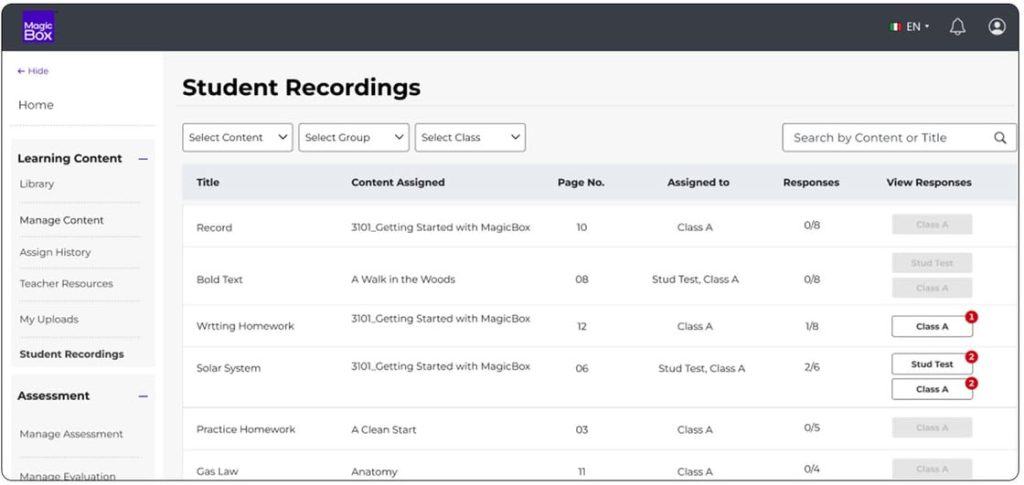Viewport: 1024px width, 485px height.
Task: Click the MagicBox logo
Action: click(x=39, y=27)
